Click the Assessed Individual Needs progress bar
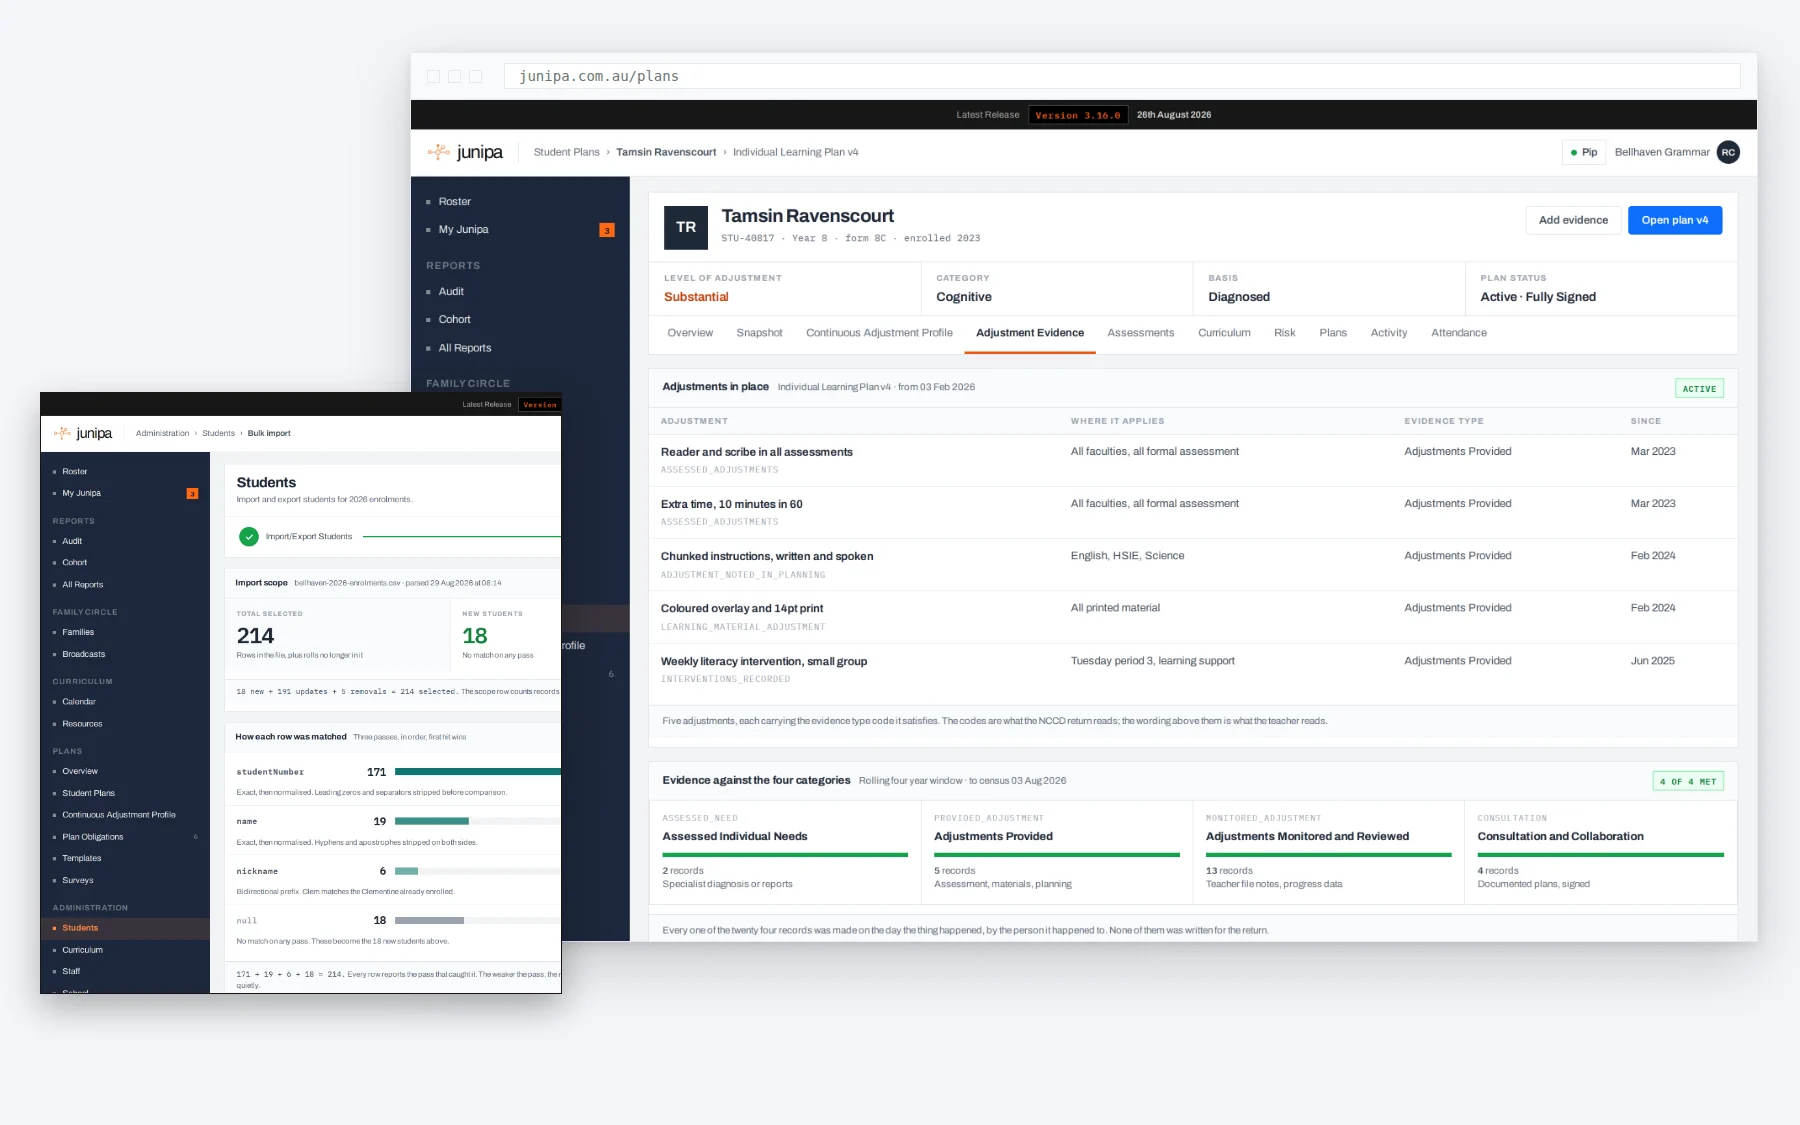Image resolution: width=1800 pixels, height=1125 pixels. click(785, 855)
